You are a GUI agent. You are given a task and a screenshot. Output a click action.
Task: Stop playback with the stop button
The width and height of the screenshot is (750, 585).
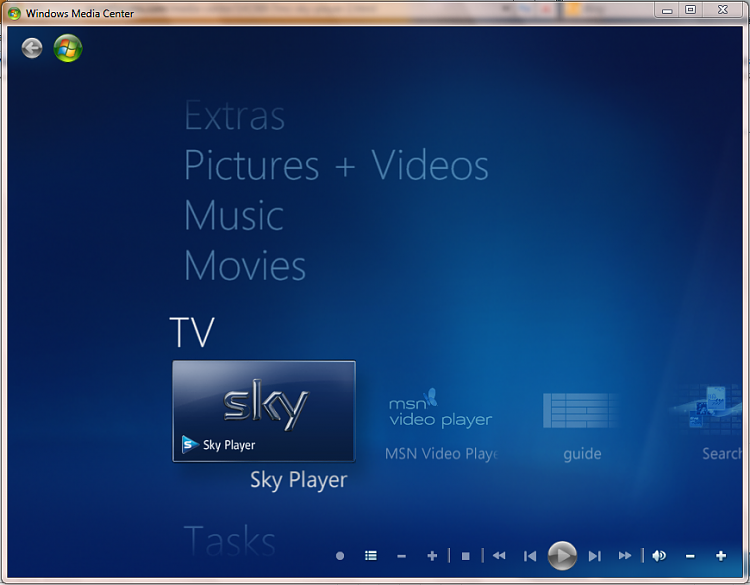tap(465, 556)
